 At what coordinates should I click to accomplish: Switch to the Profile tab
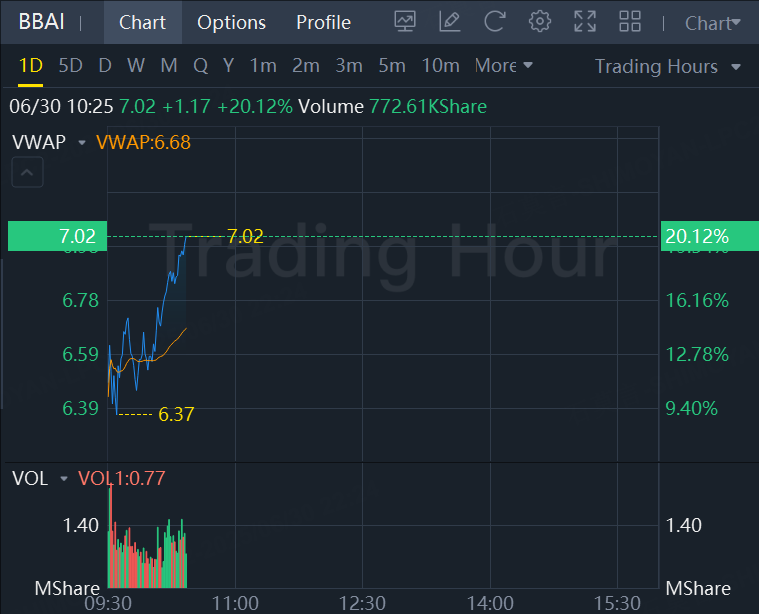click(x=323, y=22)
